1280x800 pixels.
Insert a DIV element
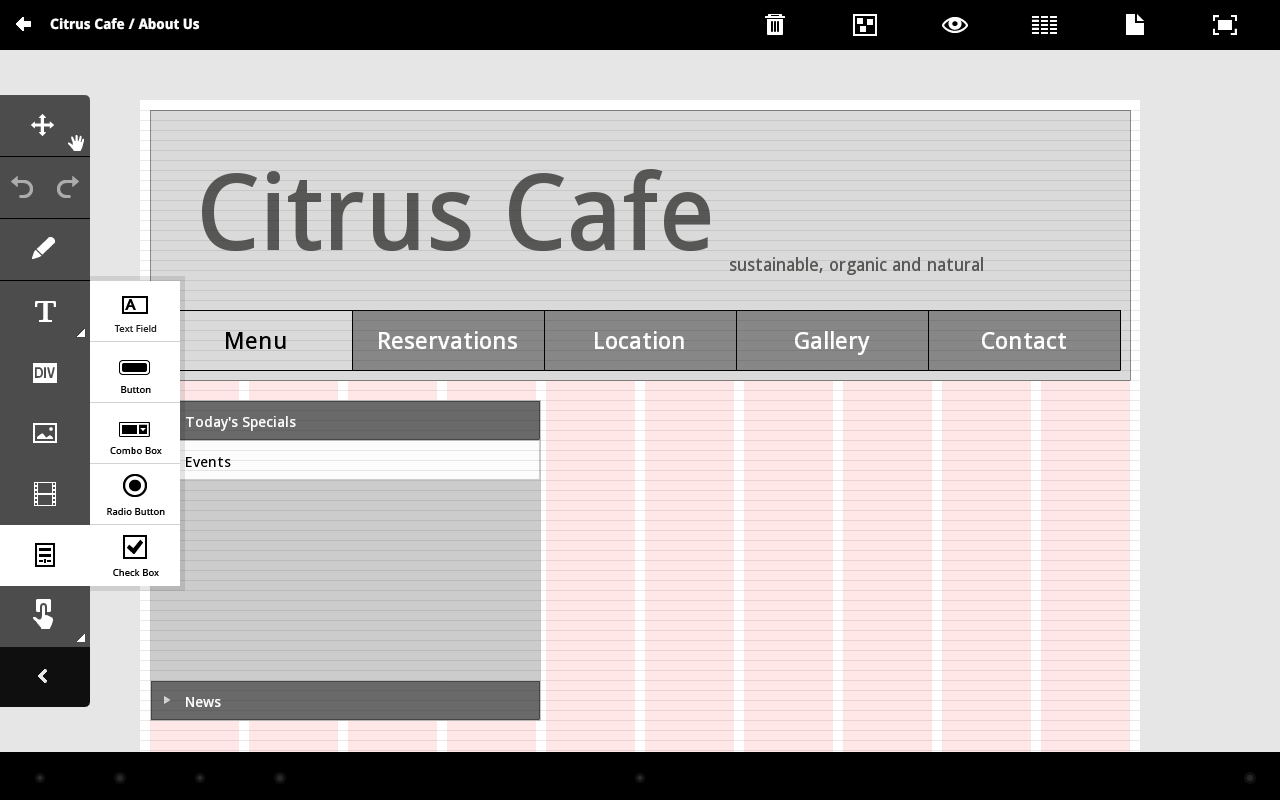(44, 372)
